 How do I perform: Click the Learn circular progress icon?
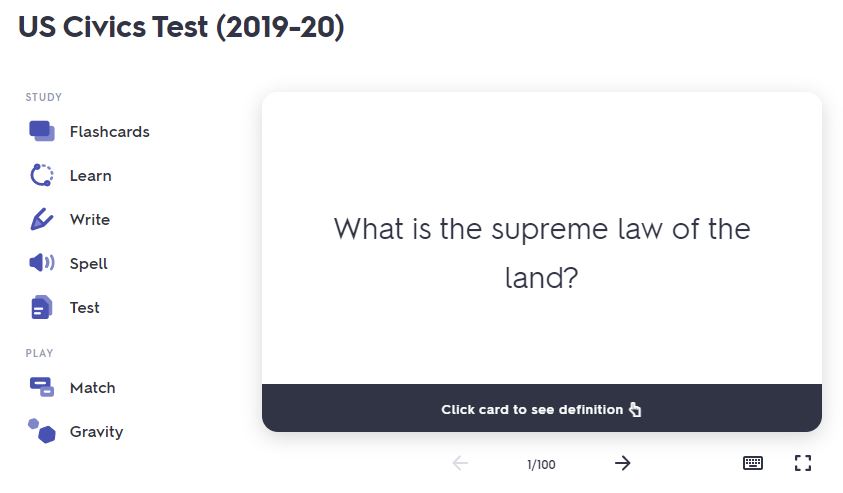pos(42,175)
